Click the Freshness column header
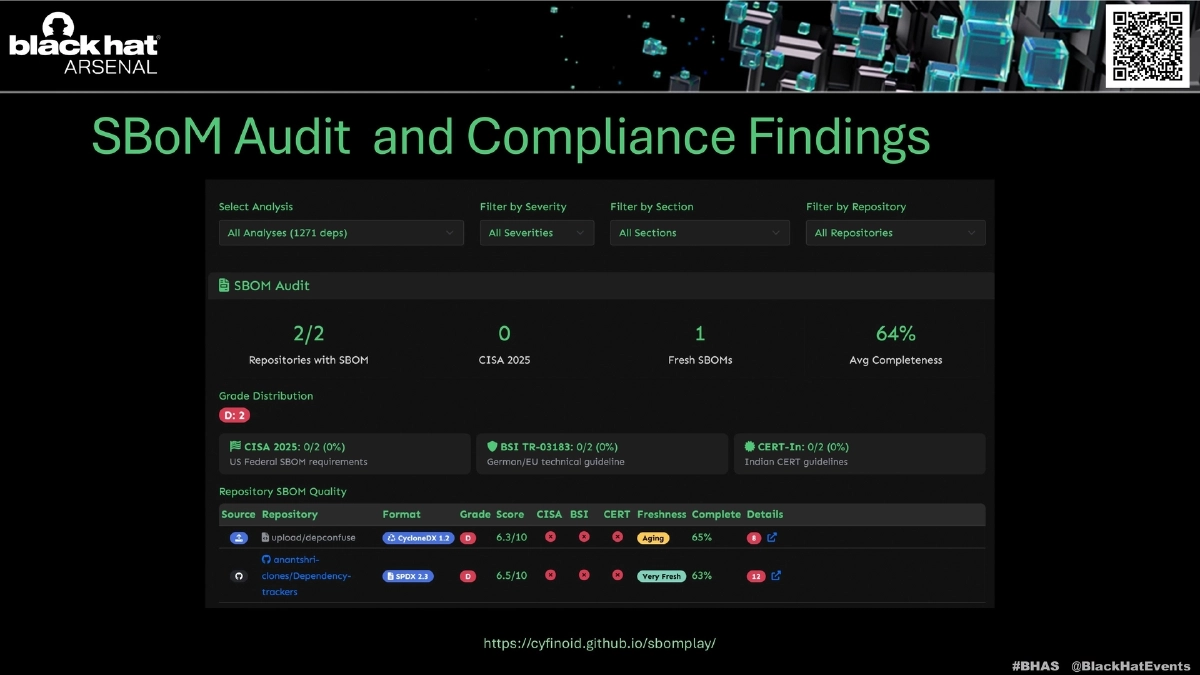 661,514
